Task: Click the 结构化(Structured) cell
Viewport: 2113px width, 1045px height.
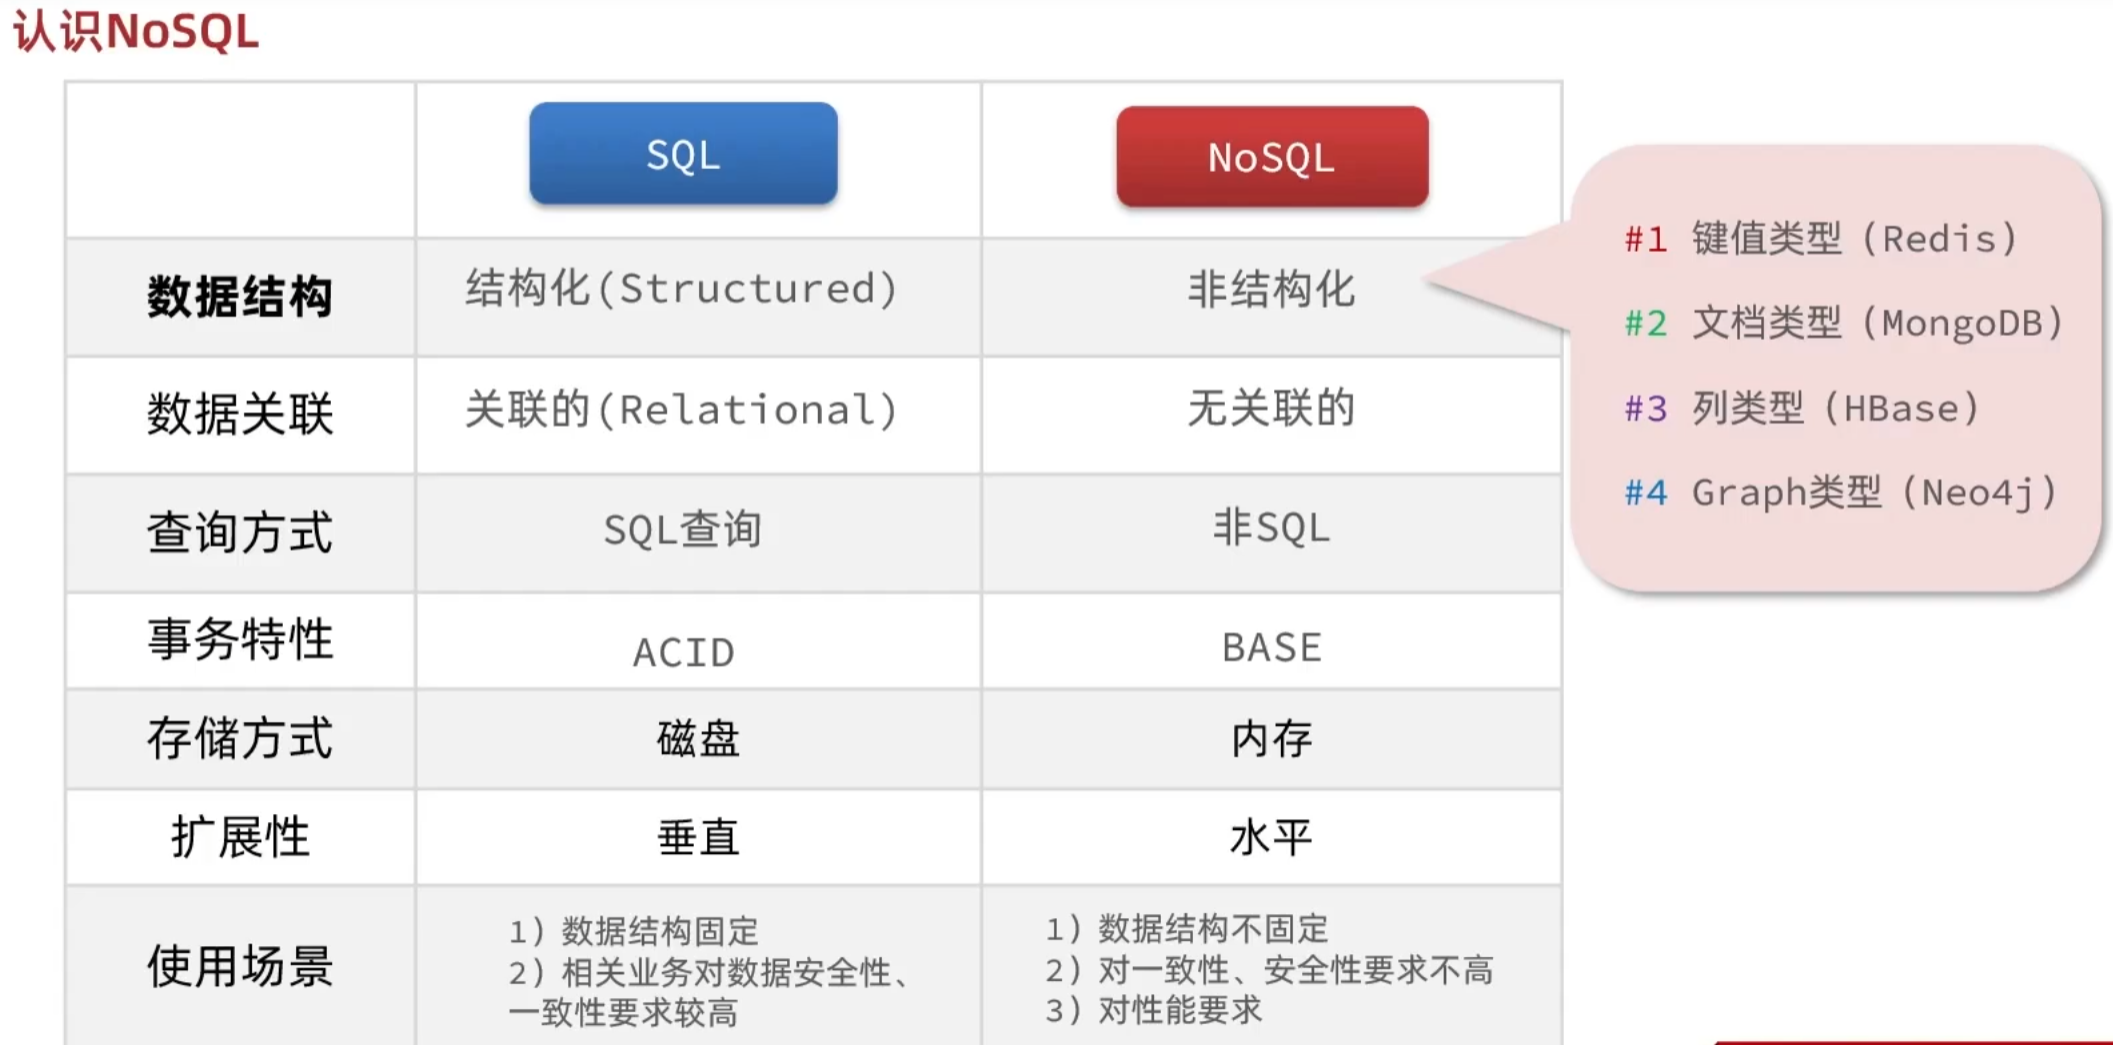Action: tap(682, 289)
